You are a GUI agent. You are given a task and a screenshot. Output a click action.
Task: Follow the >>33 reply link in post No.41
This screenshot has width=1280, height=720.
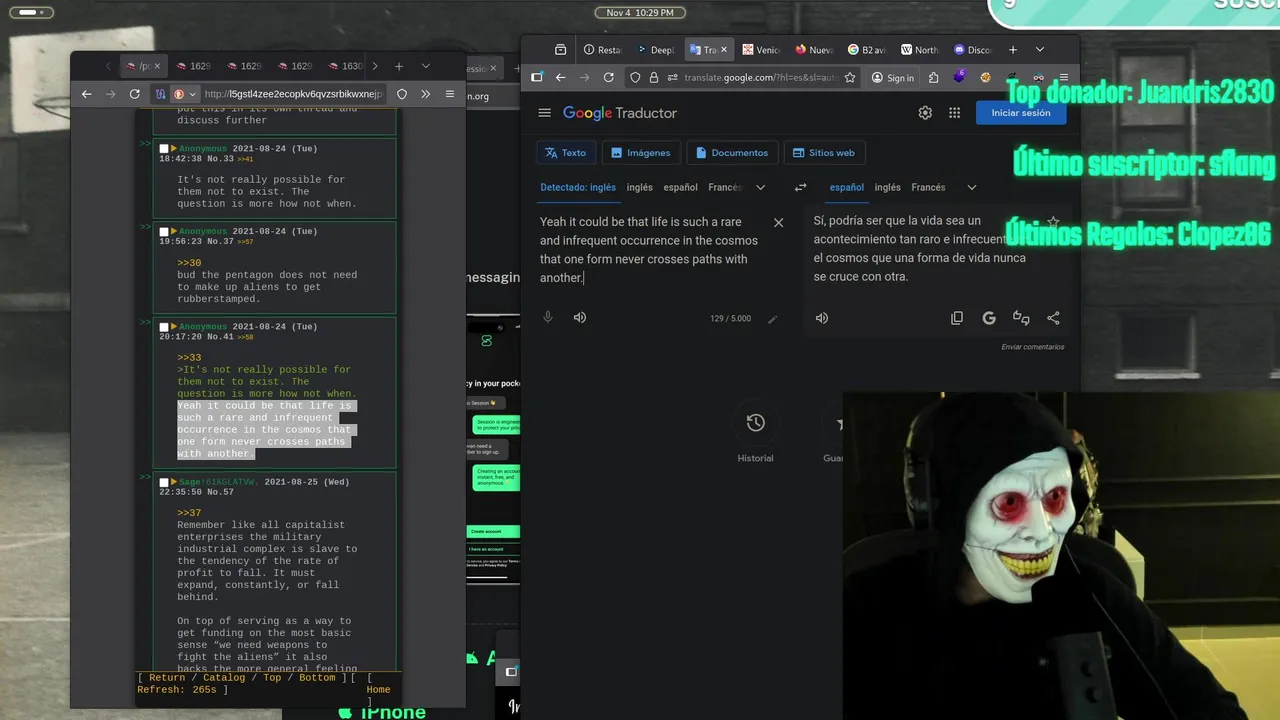coord(189,357)
